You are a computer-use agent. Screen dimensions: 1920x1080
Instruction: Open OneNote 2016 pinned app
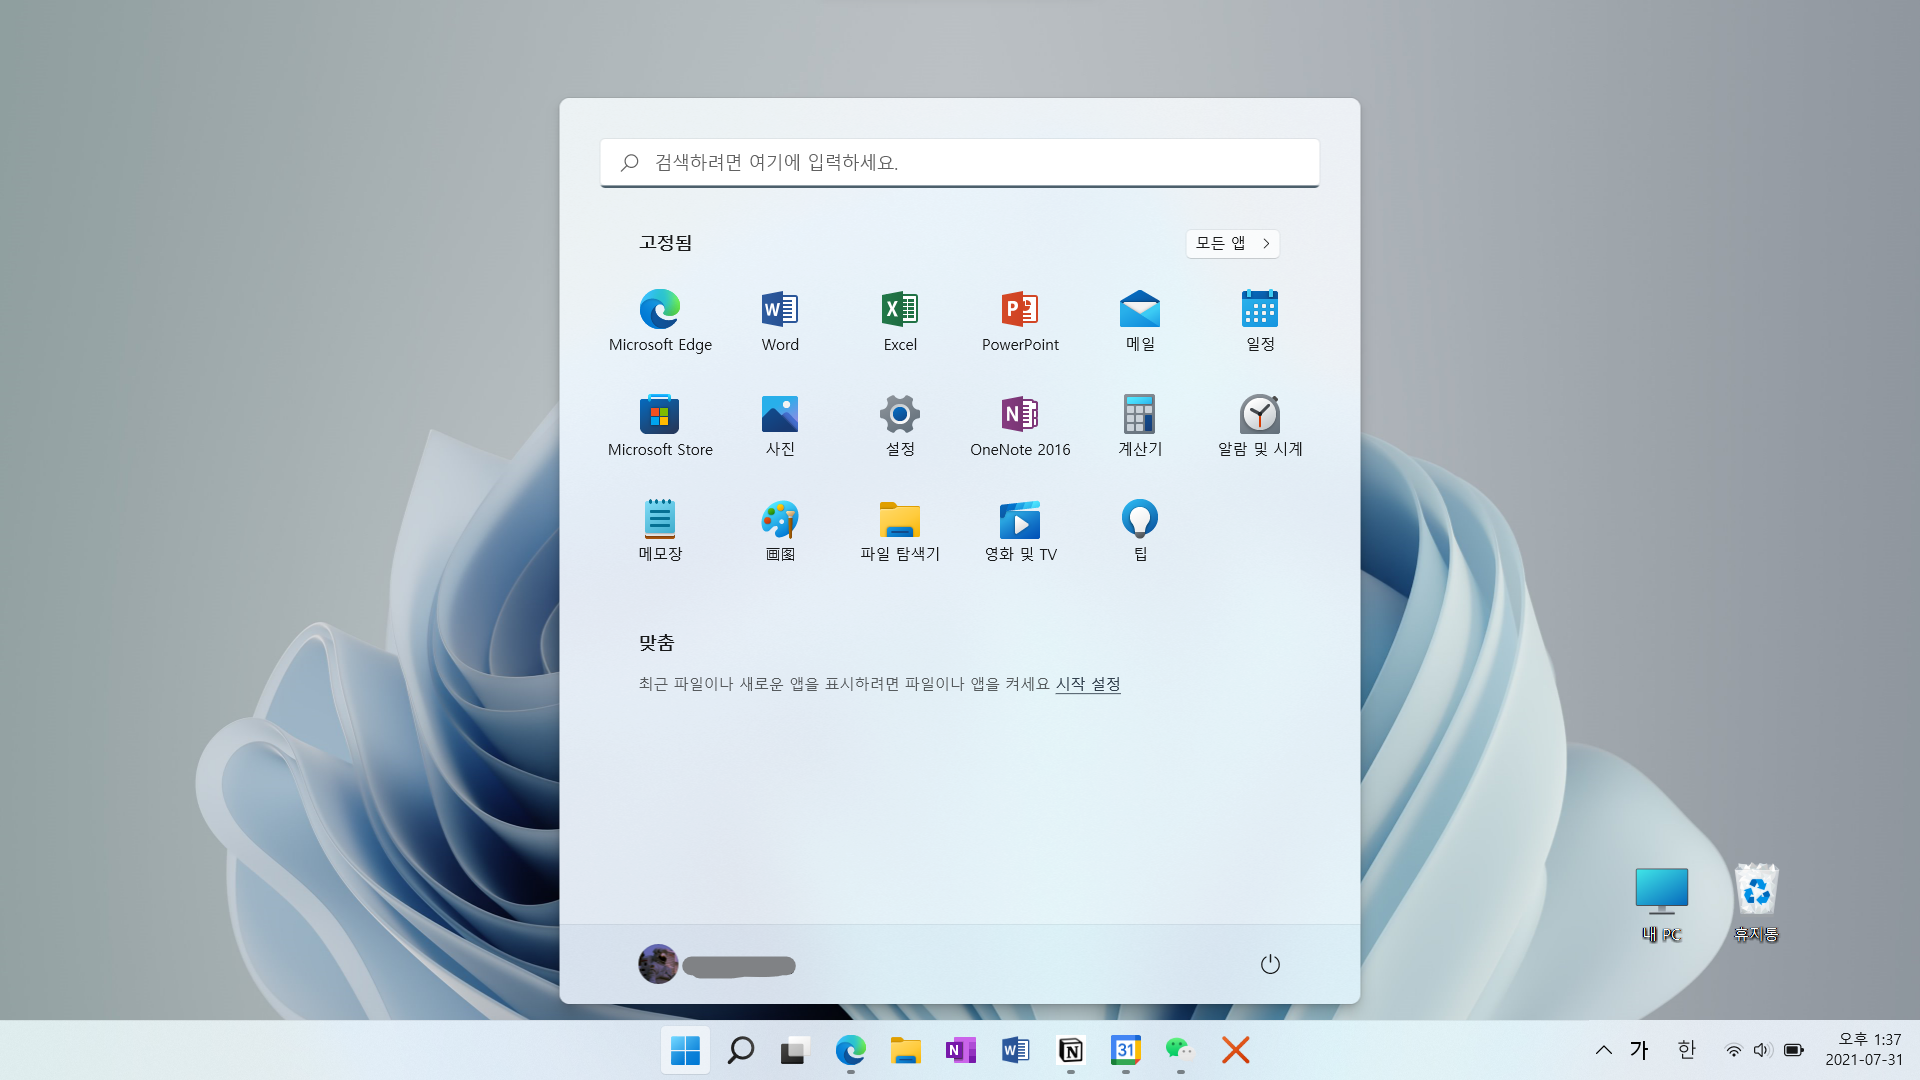coord(1020,425)
